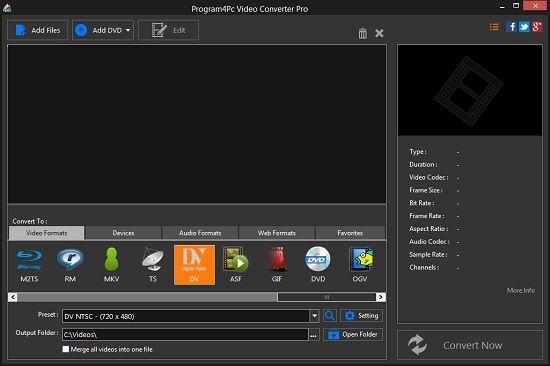The width and height of the screenshot is (550, 366).
Task: Click the Duration label
Action: click(423, 165)
